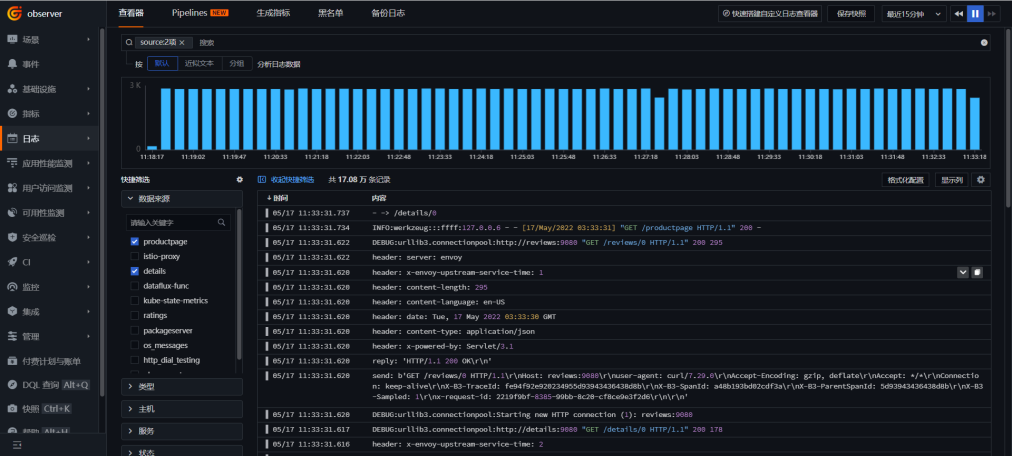
Task: Click the copy icon on the log row
Action: (978, 272)
